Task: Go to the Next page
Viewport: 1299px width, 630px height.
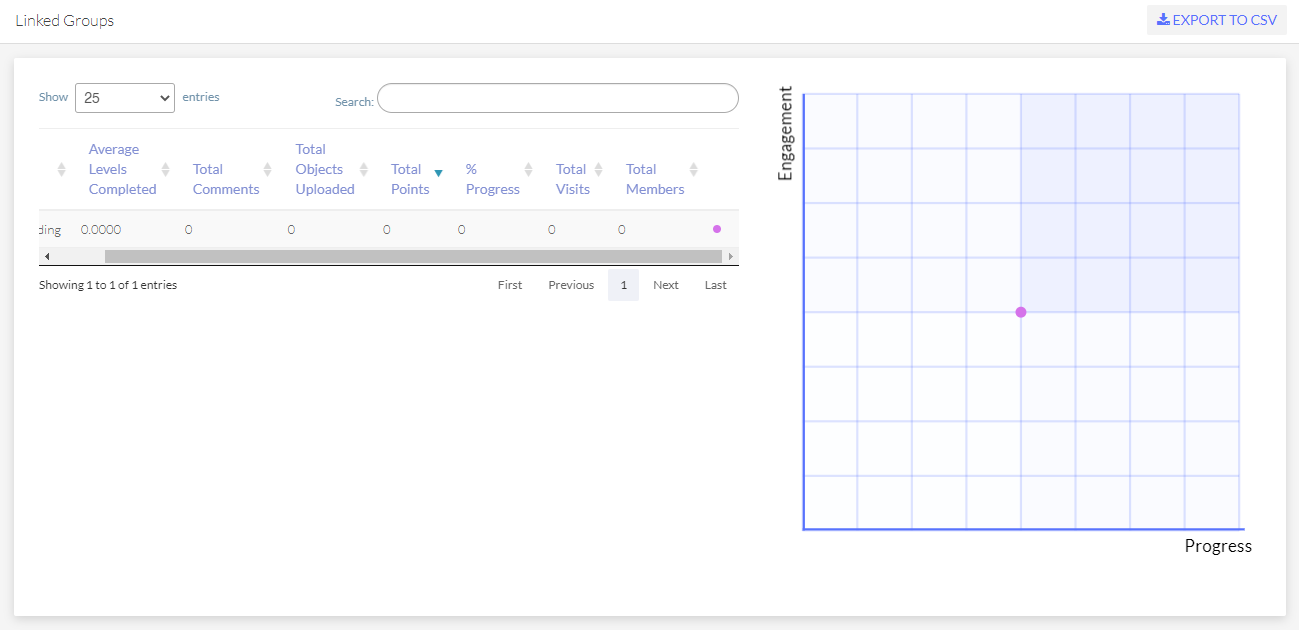Action: [666, 285]
